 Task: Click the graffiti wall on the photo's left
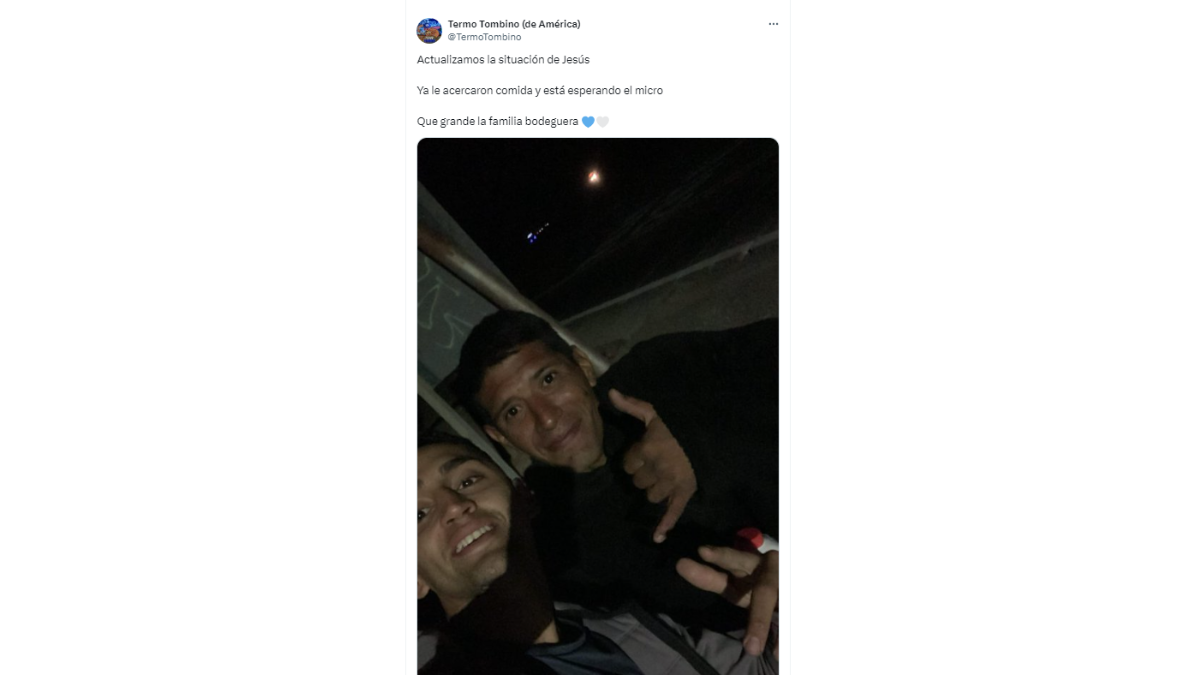(x=445, y=320)
